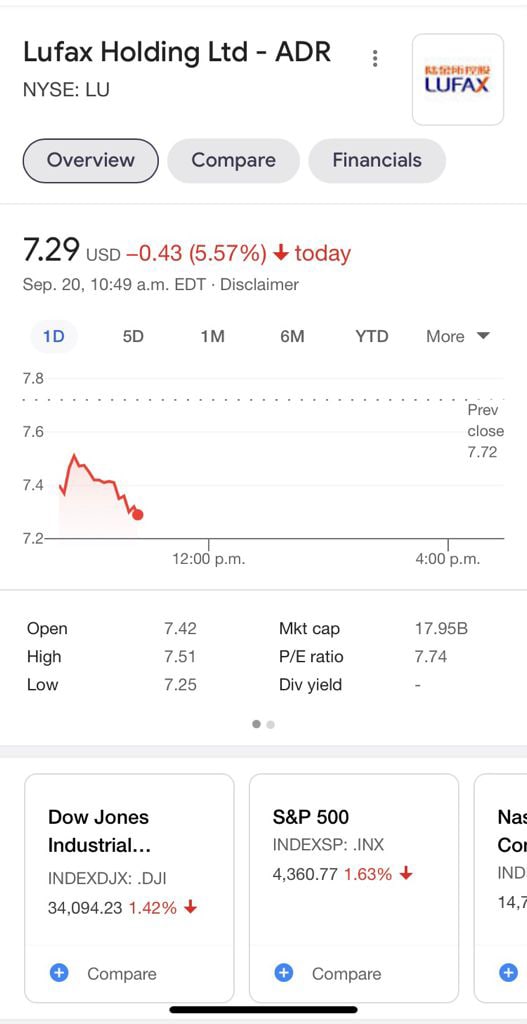
Task: Click the blue plus icon under Dow Jones
Action: click(x=59, y=973)
